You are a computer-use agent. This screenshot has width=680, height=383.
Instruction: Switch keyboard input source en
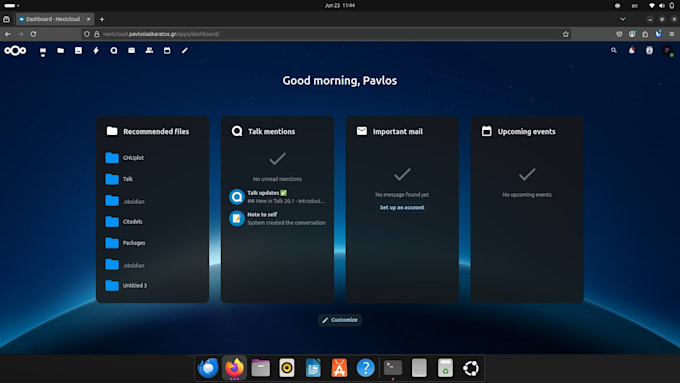point(634,6)
